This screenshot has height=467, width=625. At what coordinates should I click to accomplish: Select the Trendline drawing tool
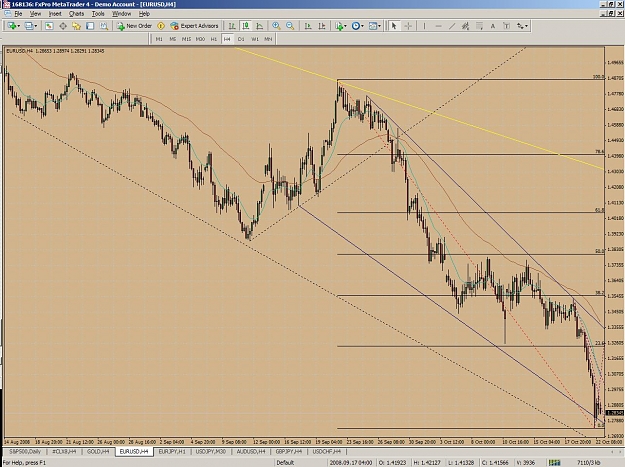click(452, 26)
